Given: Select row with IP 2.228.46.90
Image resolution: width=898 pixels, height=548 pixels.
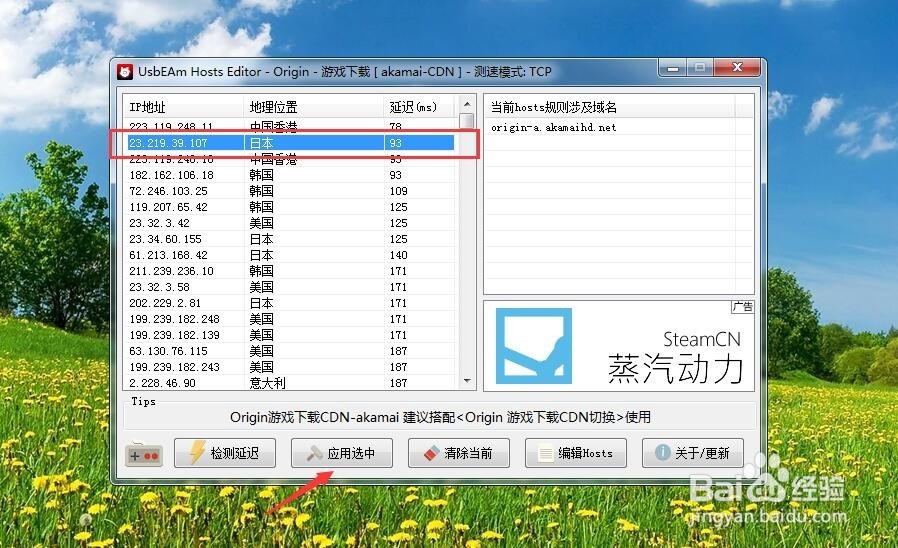Looking at the screenshot, I should 290,383.
